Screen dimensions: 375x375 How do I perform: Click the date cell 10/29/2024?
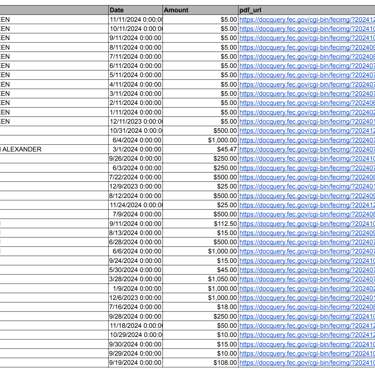(136, 335)
